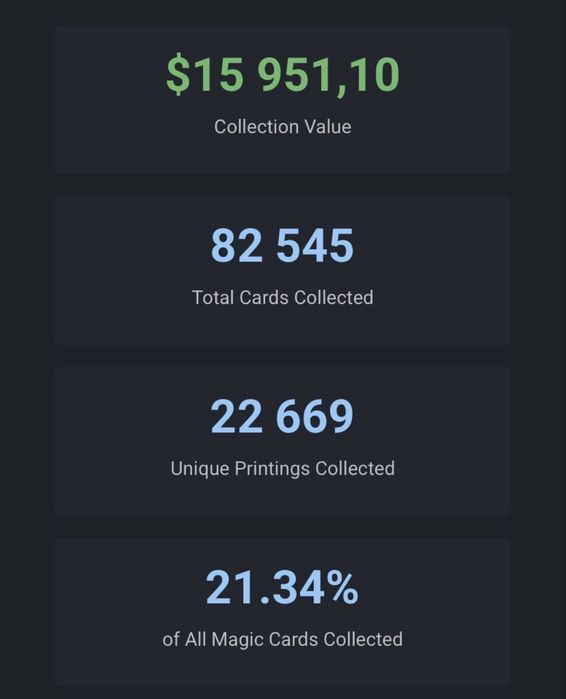Click the green dollar sign symbol
The image size is (566, 699).
[x=178, y=74]
